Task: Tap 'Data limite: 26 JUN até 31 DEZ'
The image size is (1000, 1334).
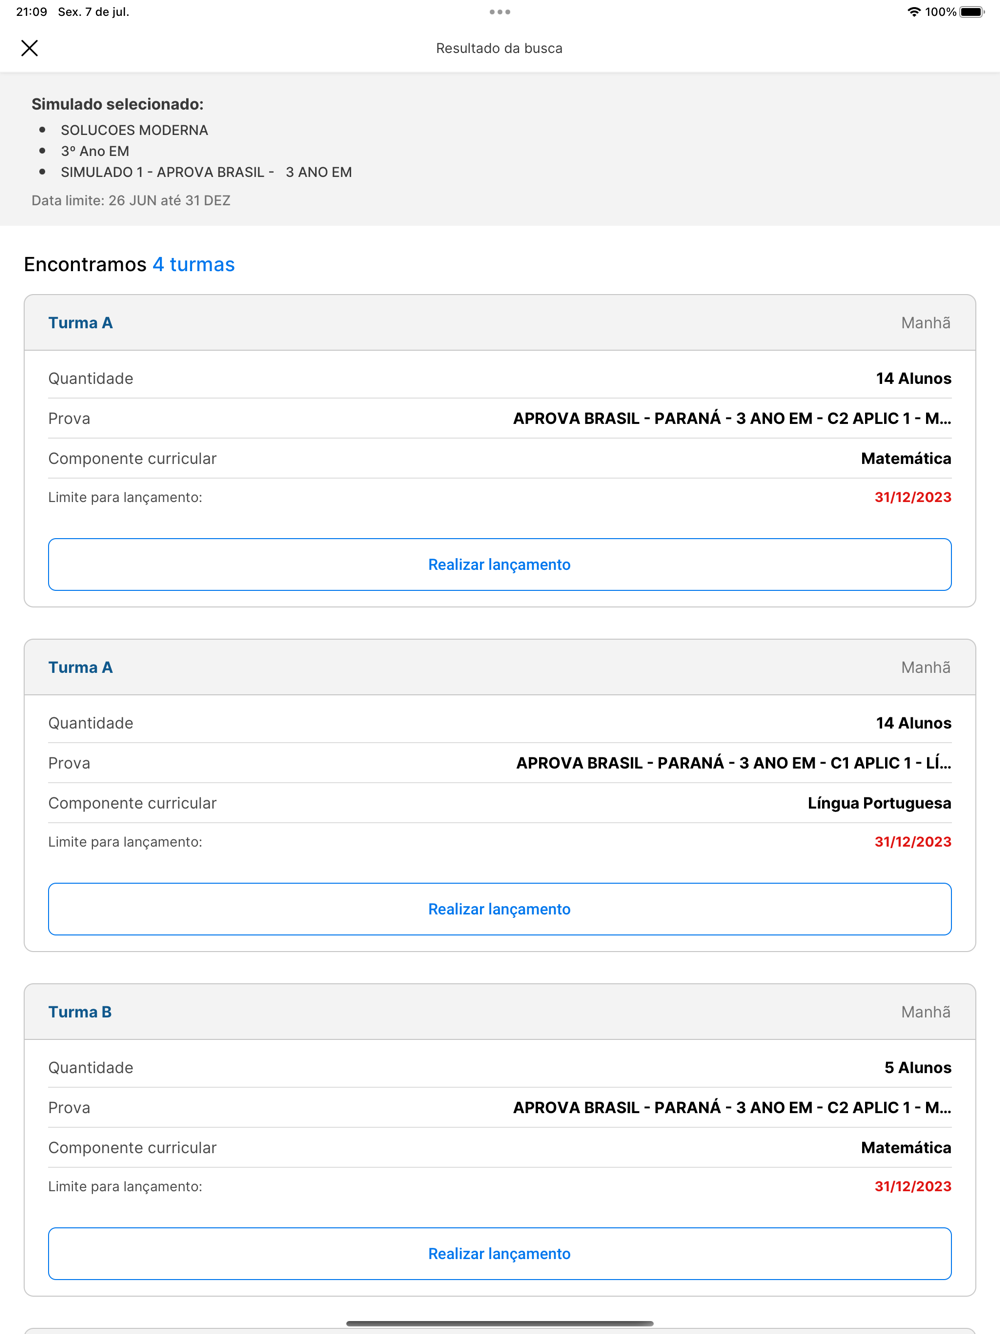Action: [131, 200]
